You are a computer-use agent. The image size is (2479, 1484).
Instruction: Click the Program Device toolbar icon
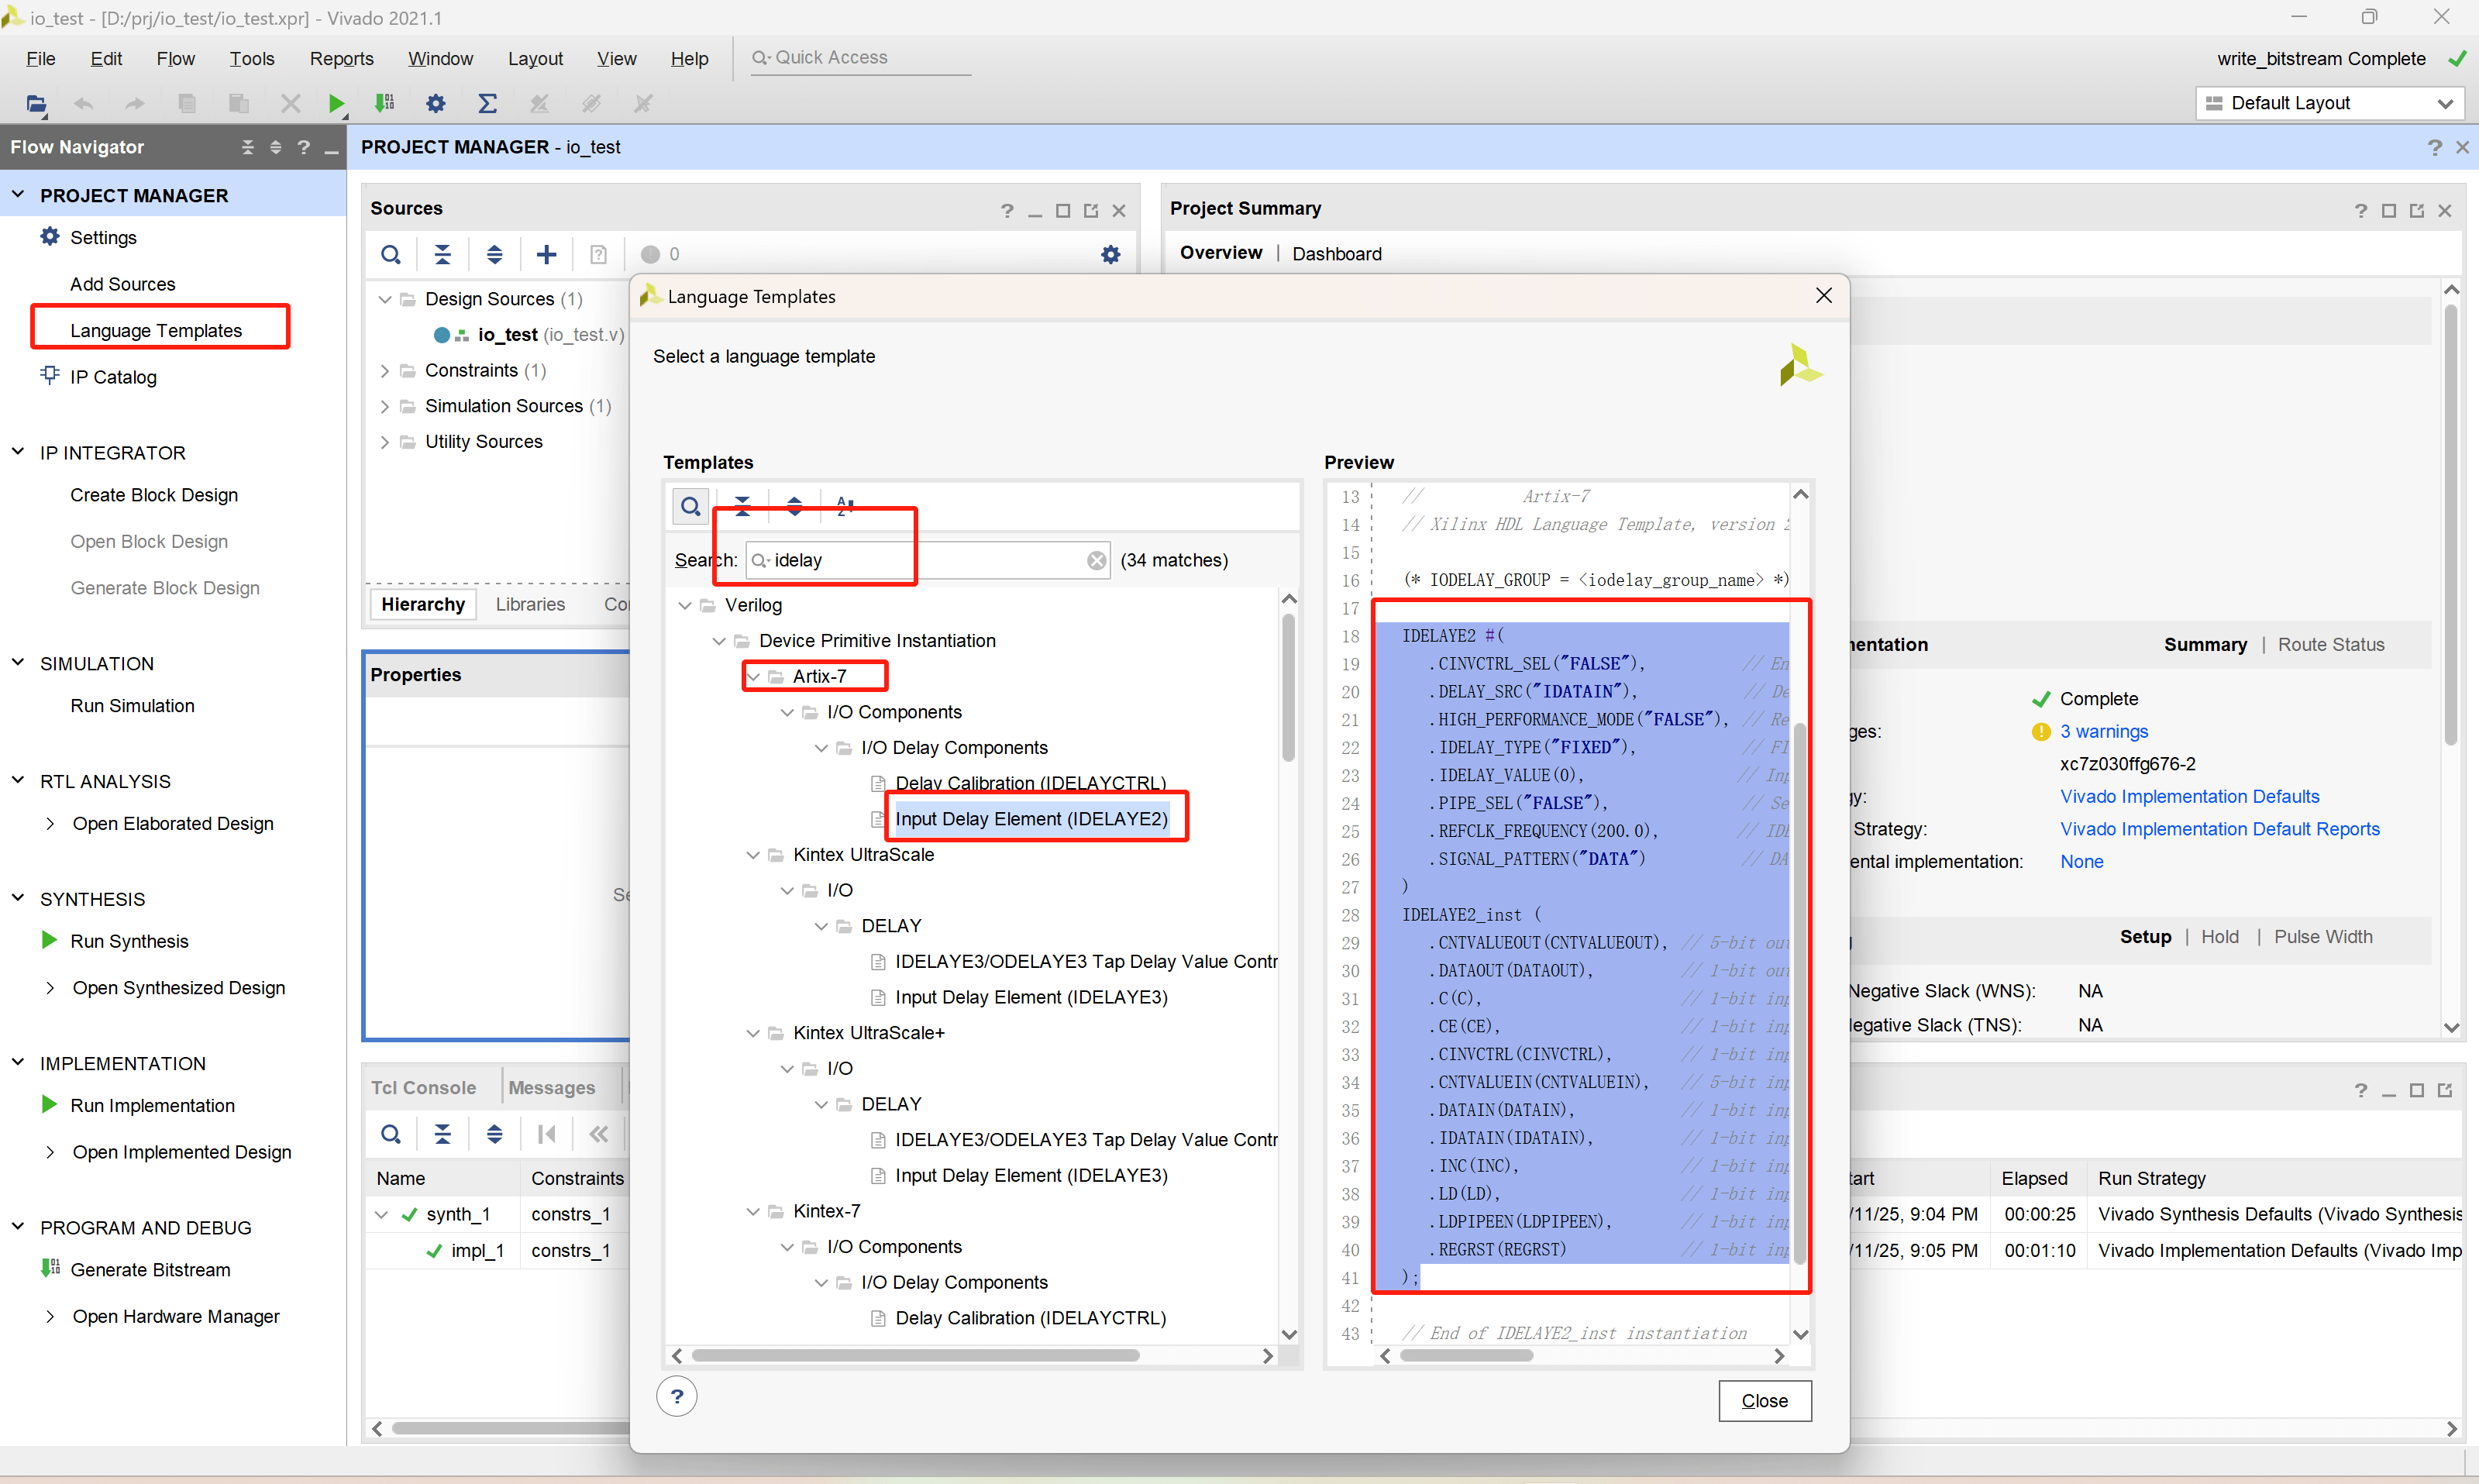384,103
